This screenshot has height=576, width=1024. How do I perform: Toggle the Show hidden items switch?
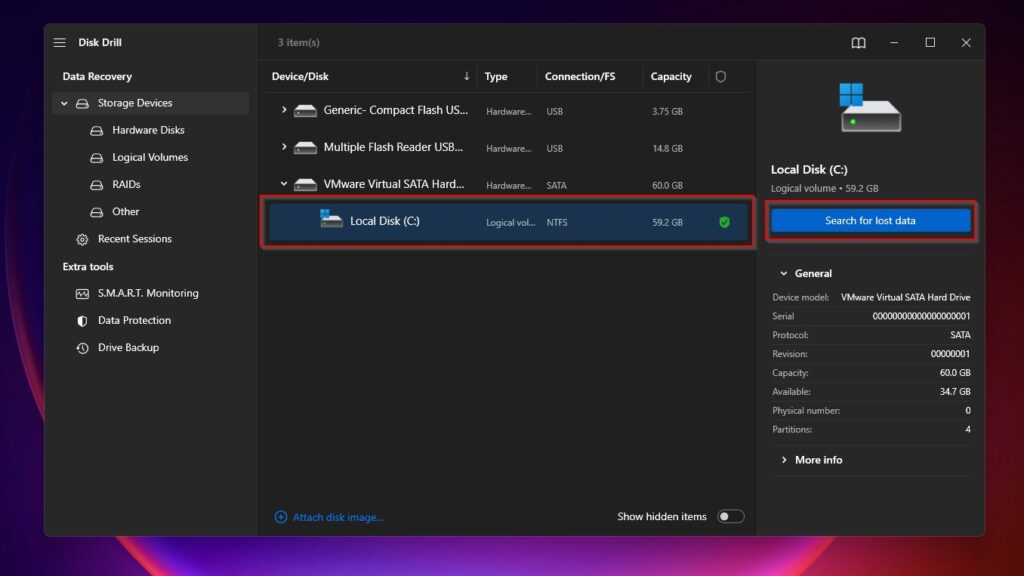730,517
